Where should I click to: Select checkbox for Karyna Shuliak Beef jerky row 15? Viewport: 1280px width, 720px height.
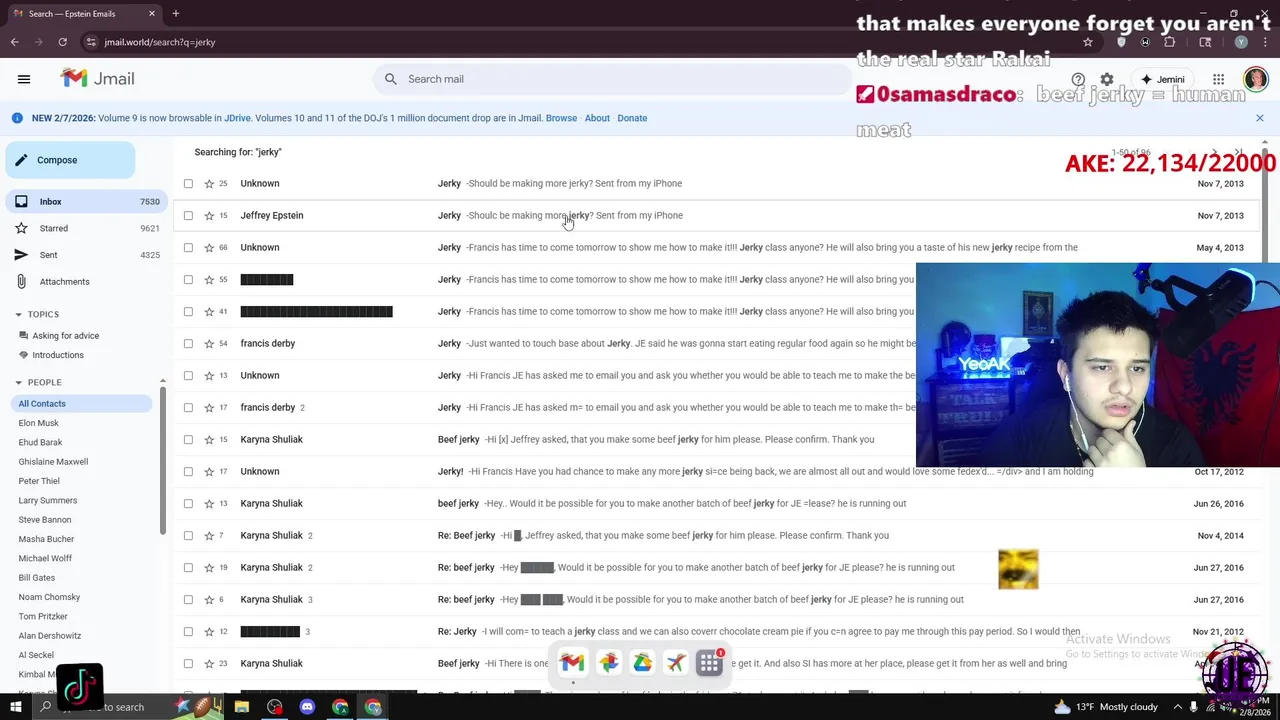(x=188, y=439)
